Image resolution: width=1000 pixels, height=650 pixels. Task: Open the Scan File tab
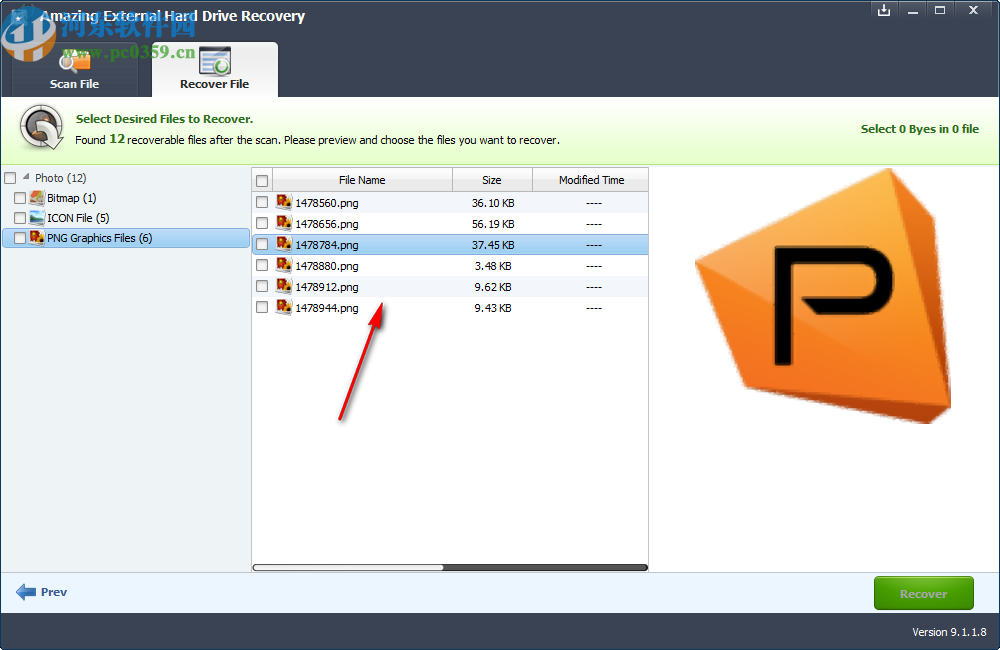click(x=75, y=70)
